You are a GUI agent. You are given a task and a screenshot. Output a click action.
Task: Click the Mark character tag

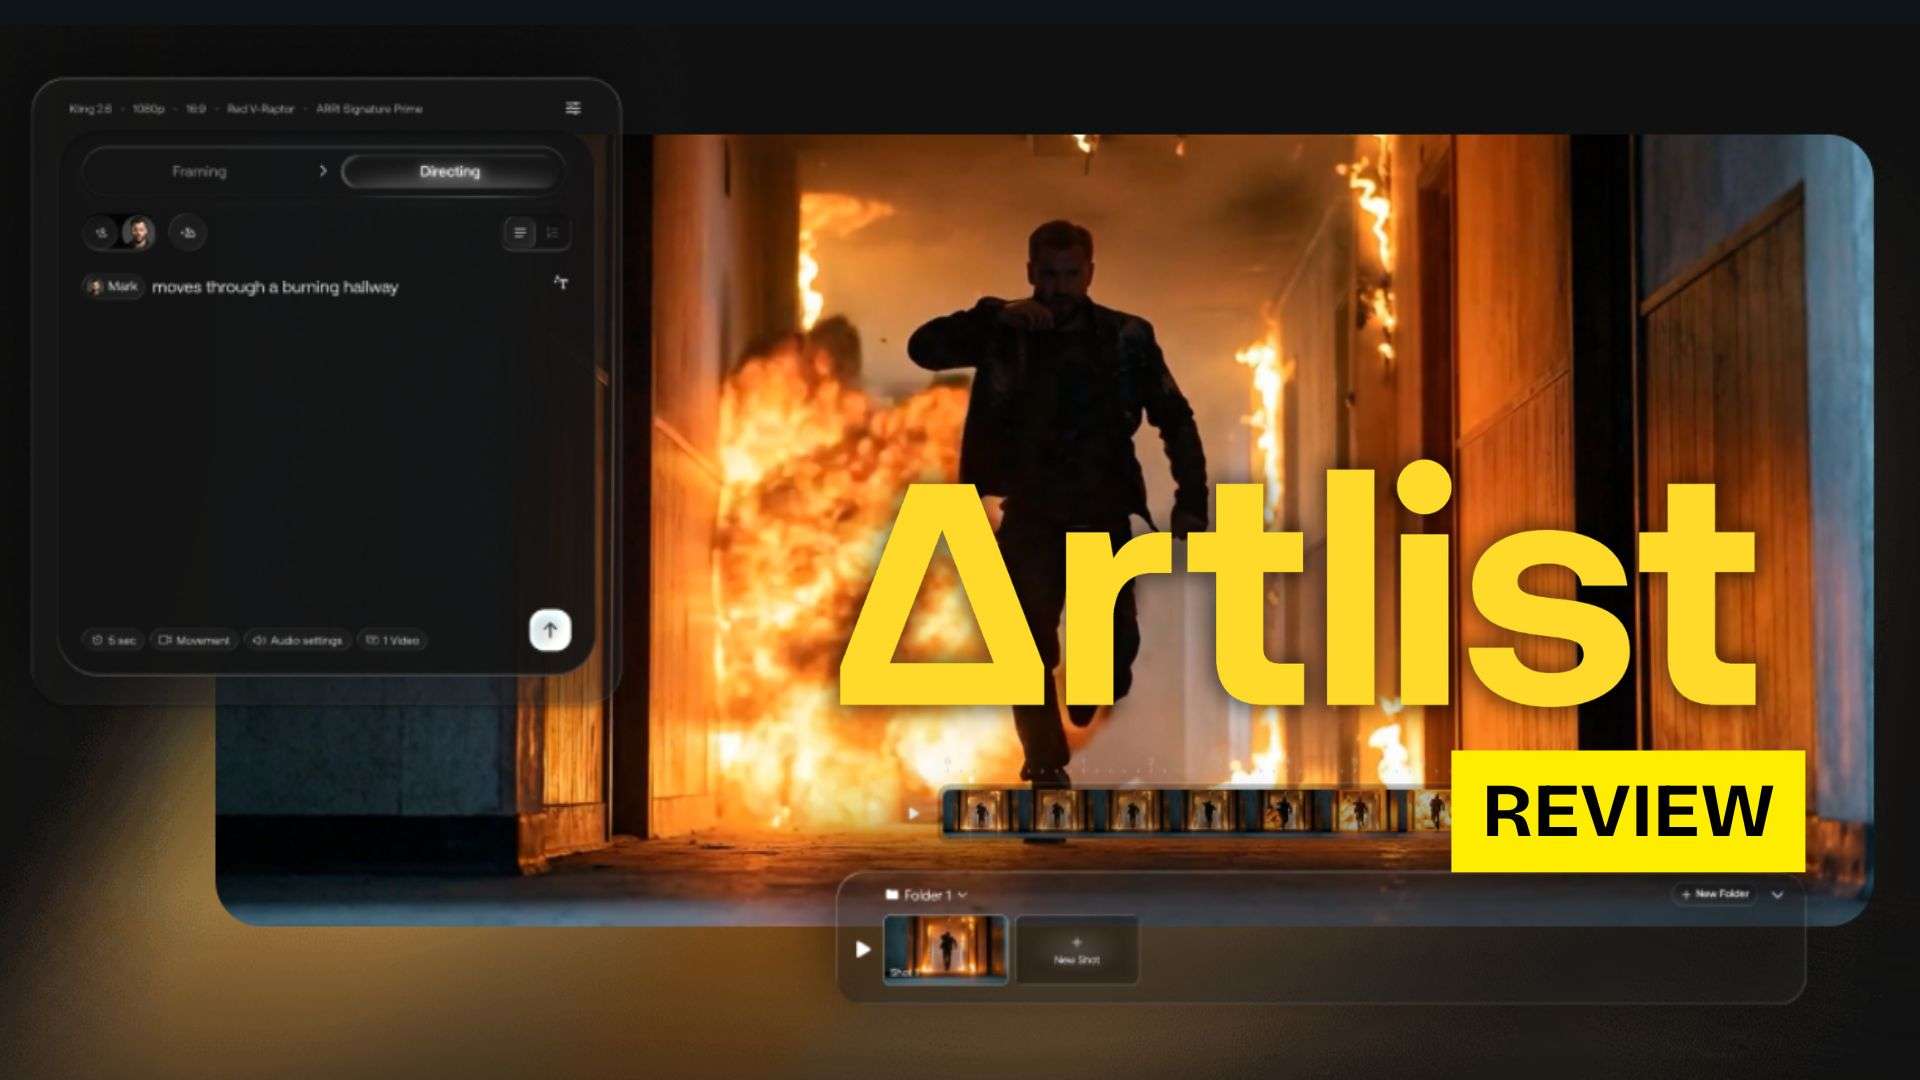113,287
